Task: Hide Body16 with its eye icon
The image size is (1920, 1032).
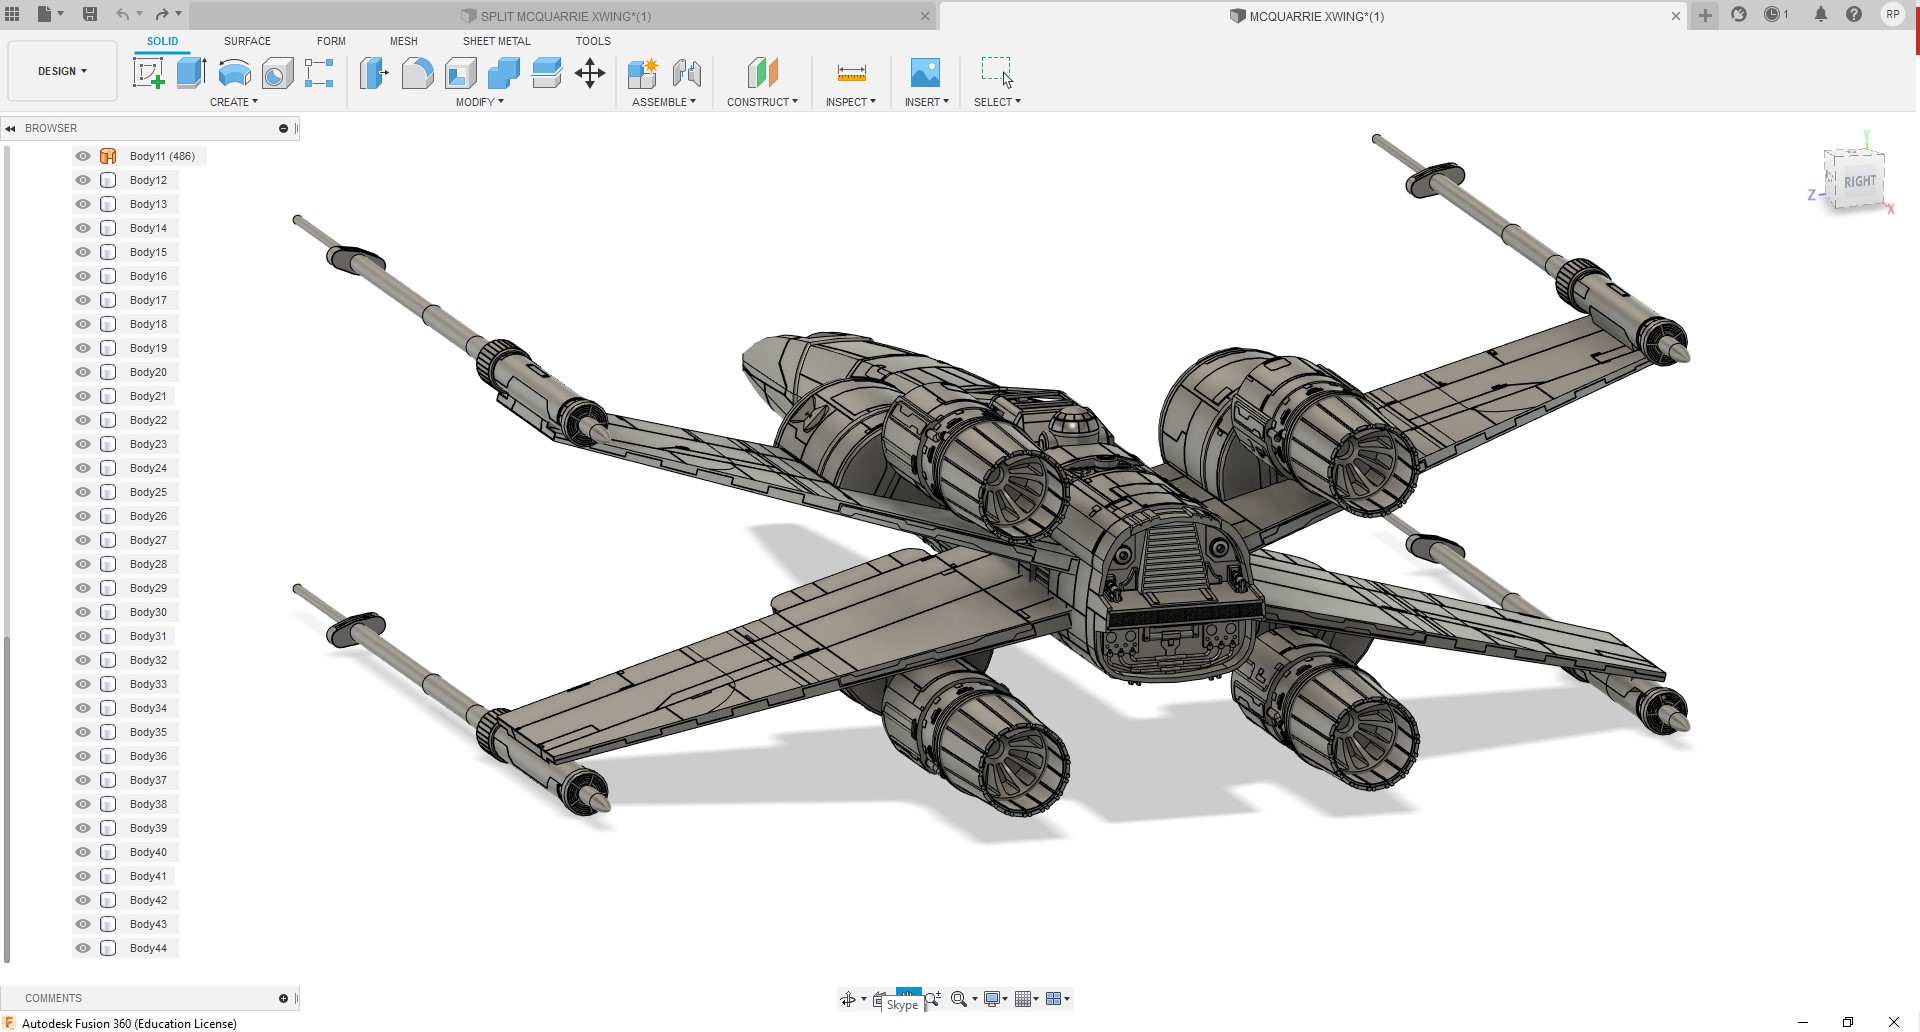Action: (83, 276)
